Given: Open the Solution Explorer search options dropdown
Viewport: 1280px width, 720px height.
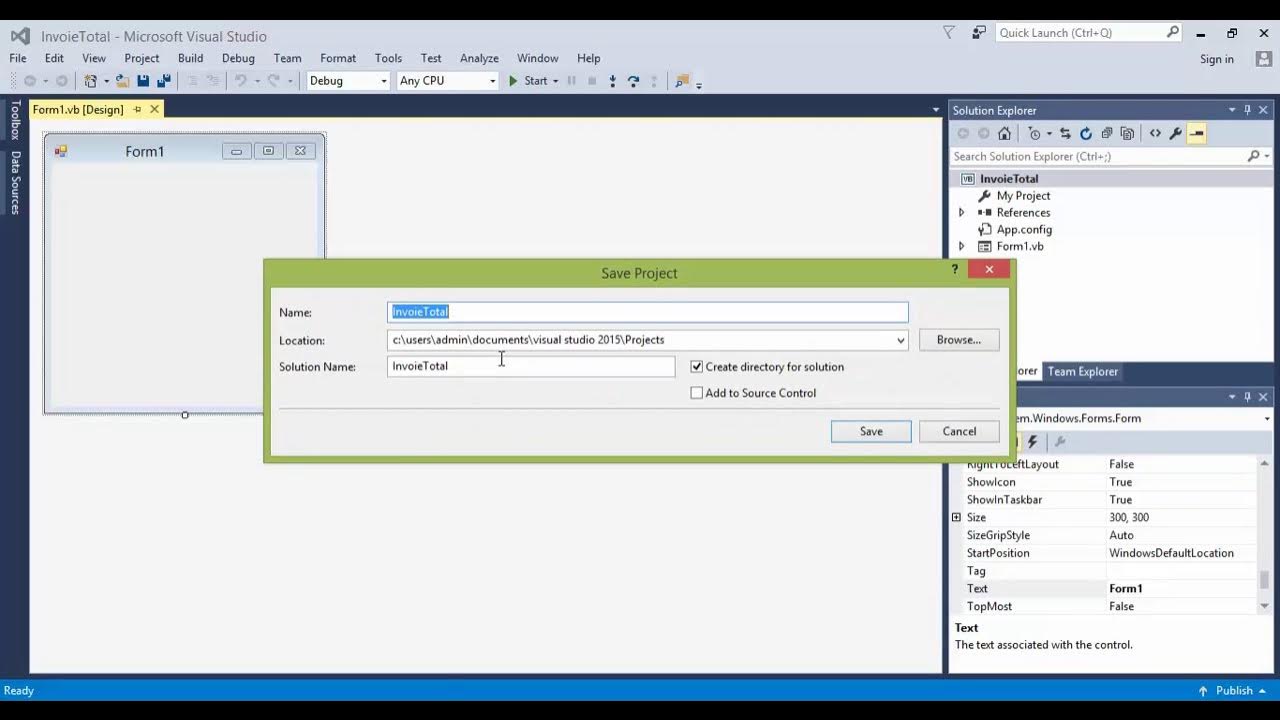Looking at the screenshot, I should (1267, 157).
